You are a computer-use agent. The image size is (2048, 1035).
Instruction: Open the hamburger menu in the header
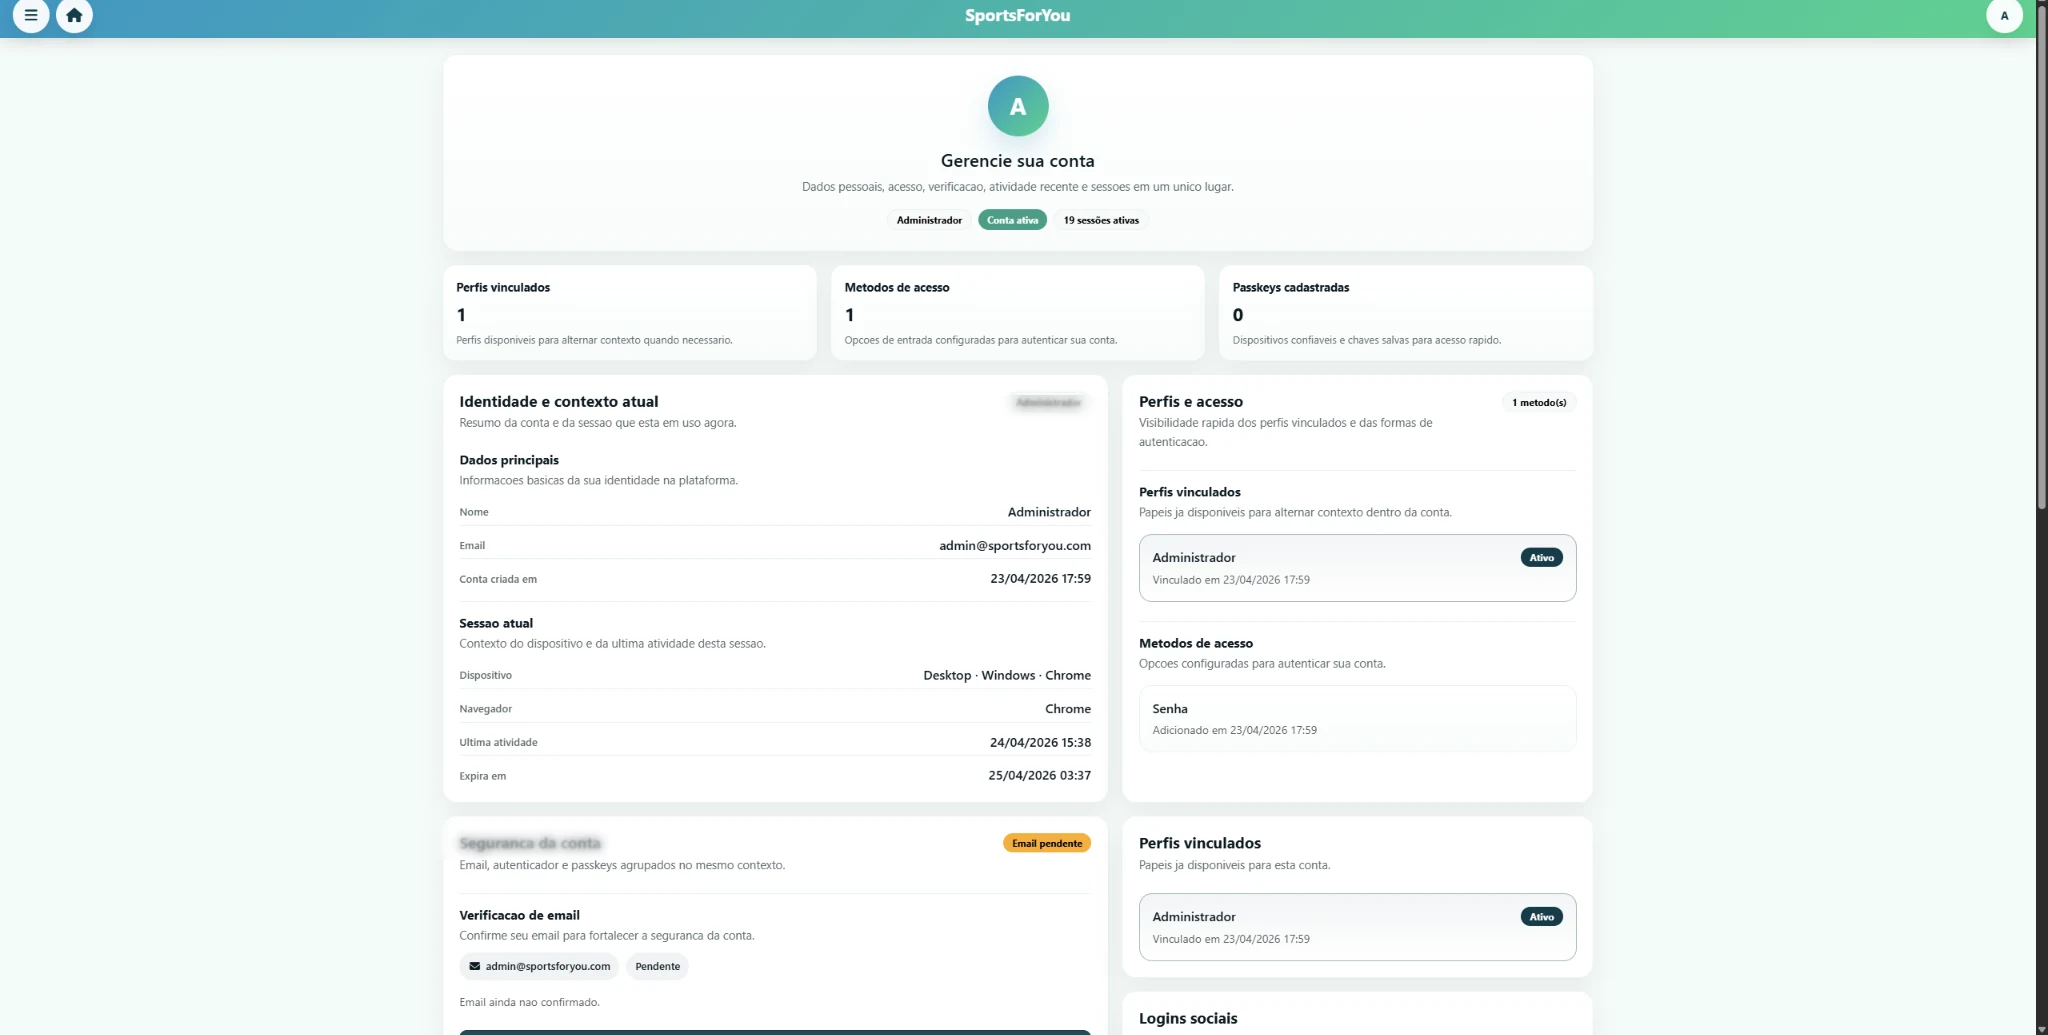(x=31, y=16)
